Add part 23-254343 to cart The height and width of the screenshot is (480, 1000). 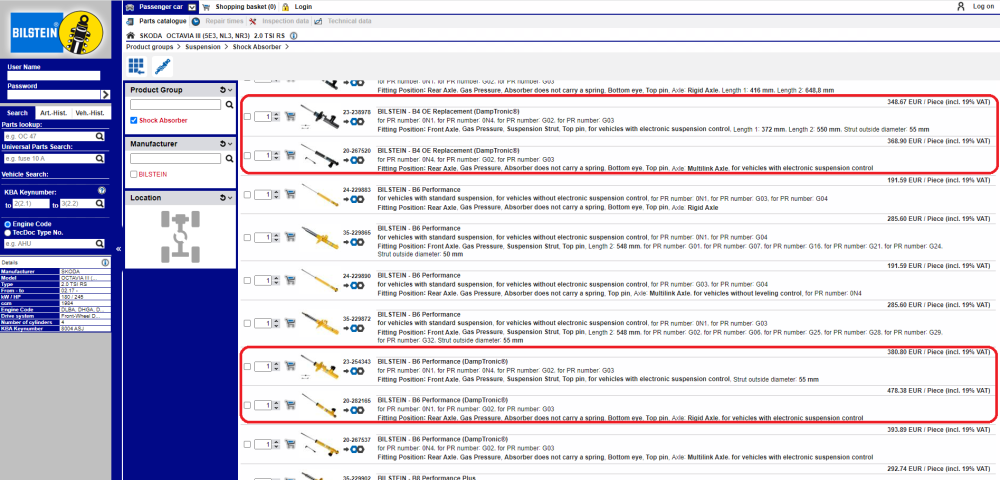coord(290,366)
